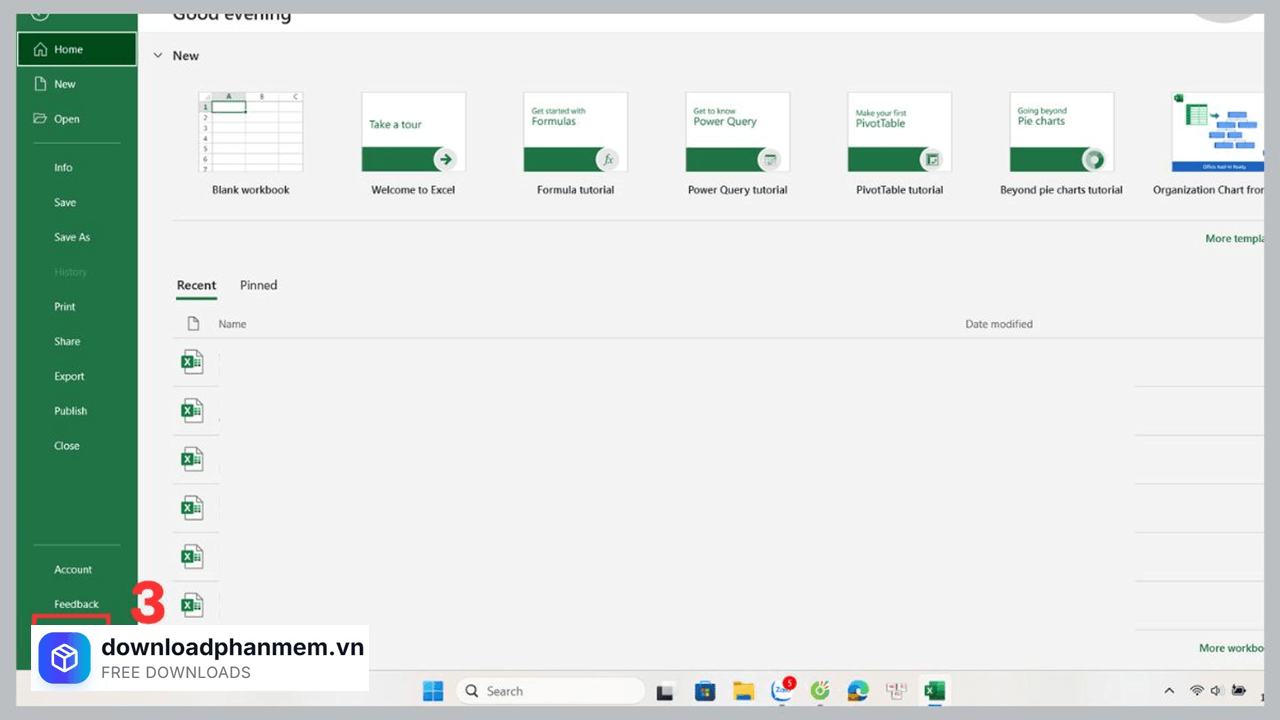This screenshot has height=720, width=1280.
Task: Click the Power Query tutorial label
Action: tap(737, 190)
